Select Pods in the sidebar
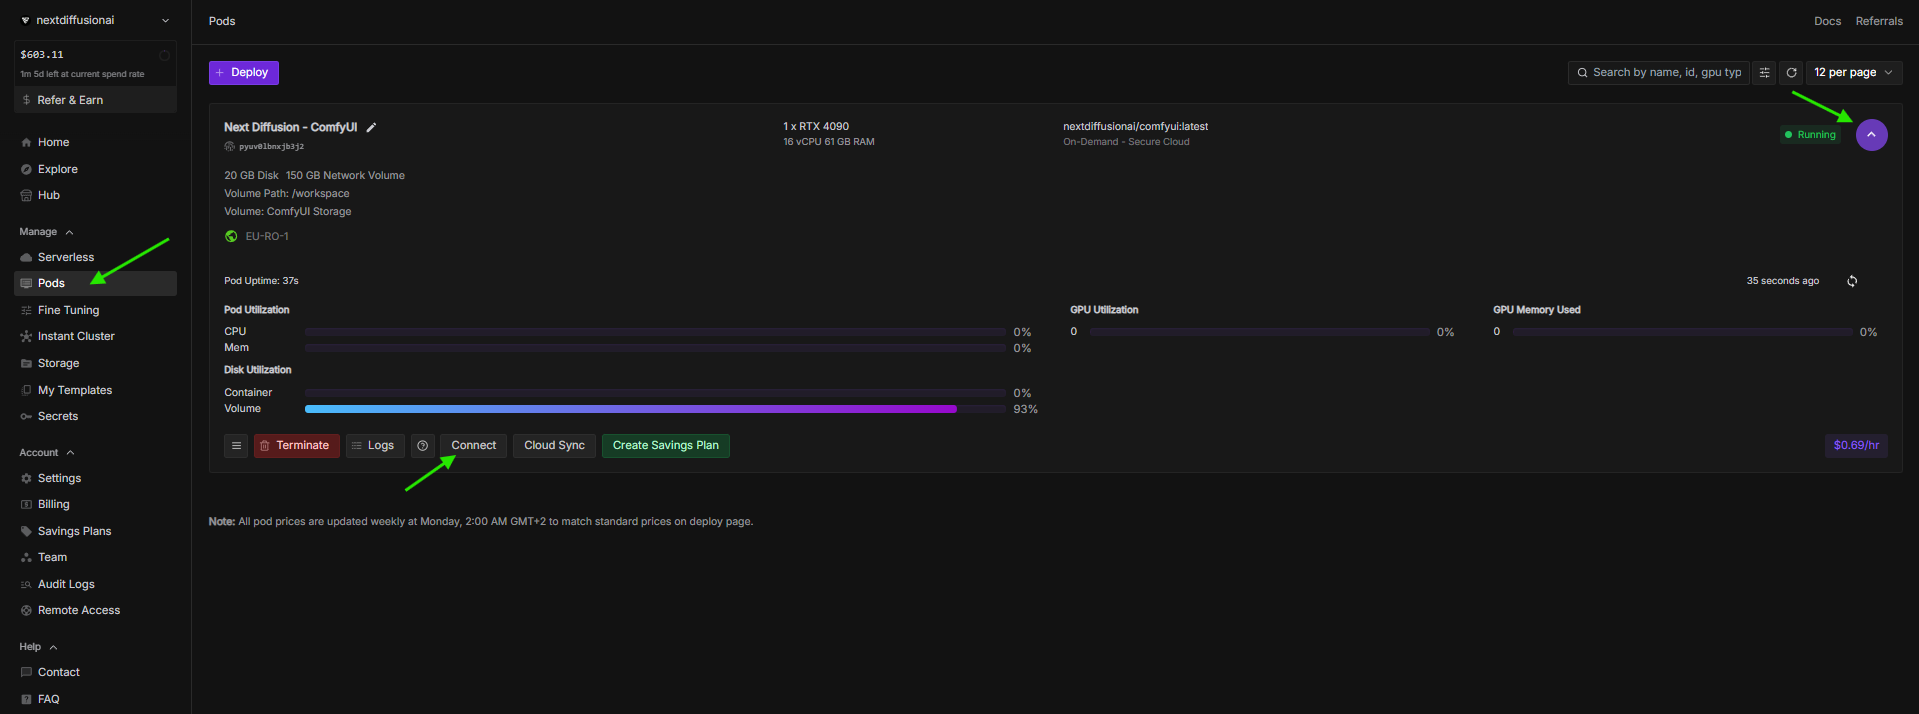 (95, 284)
